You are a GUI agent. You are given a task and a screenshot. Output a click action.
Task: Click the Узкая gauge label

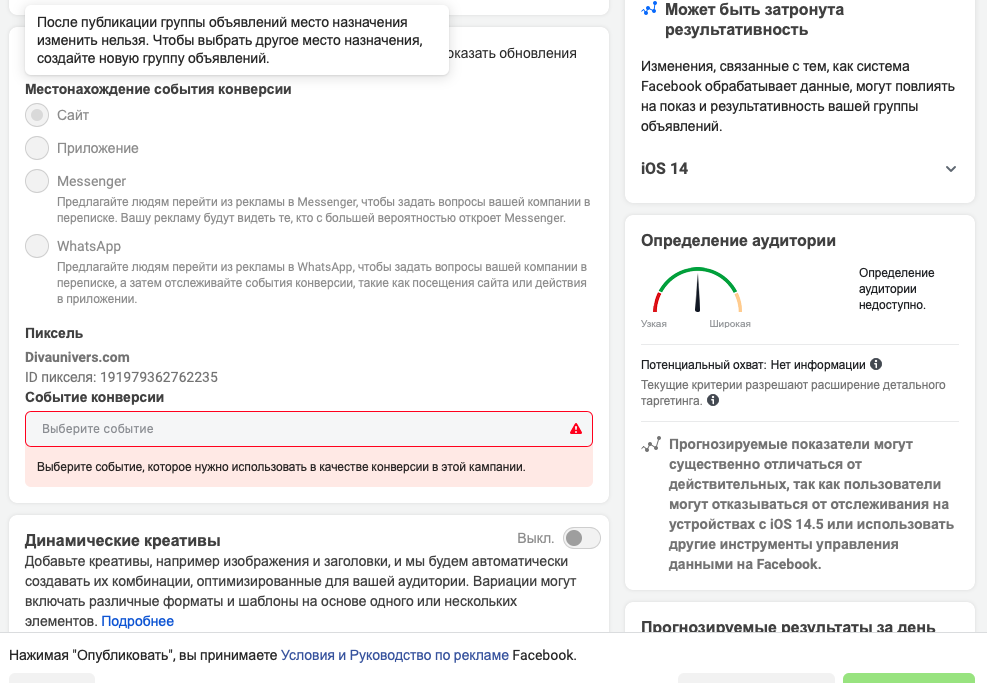653,324
